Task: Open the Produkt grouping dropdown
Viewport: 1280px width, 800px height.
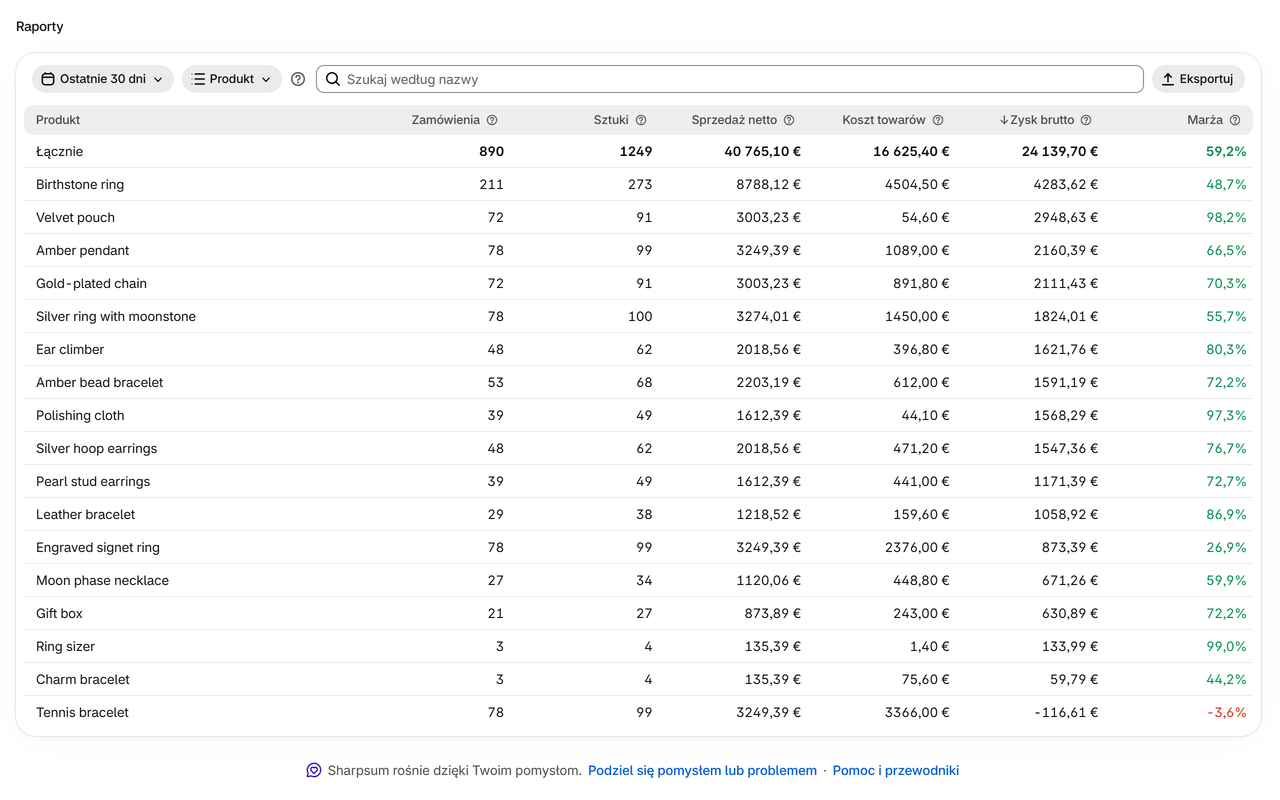Action: tap(232, 79)
